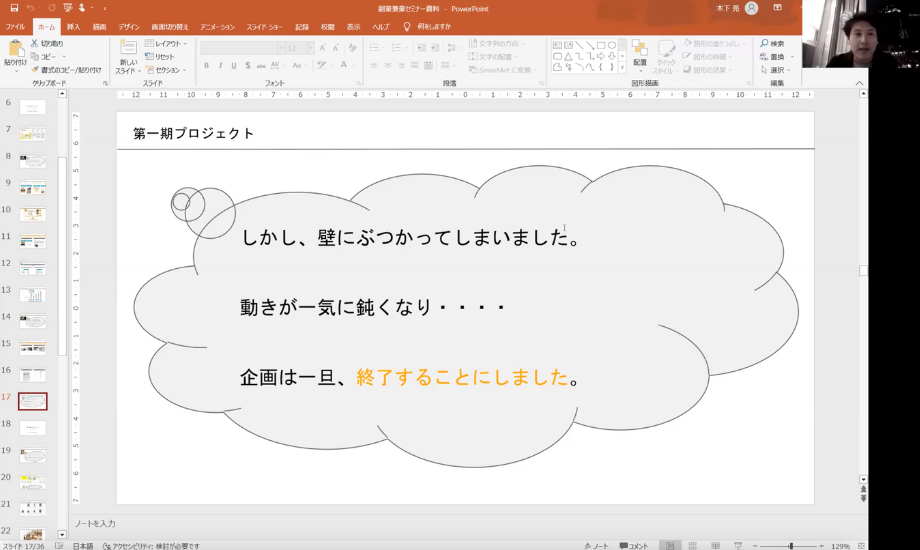Screen dimensions: 920x550
Task: Toggle underline formatting
Action: click(x=234, y=66)
